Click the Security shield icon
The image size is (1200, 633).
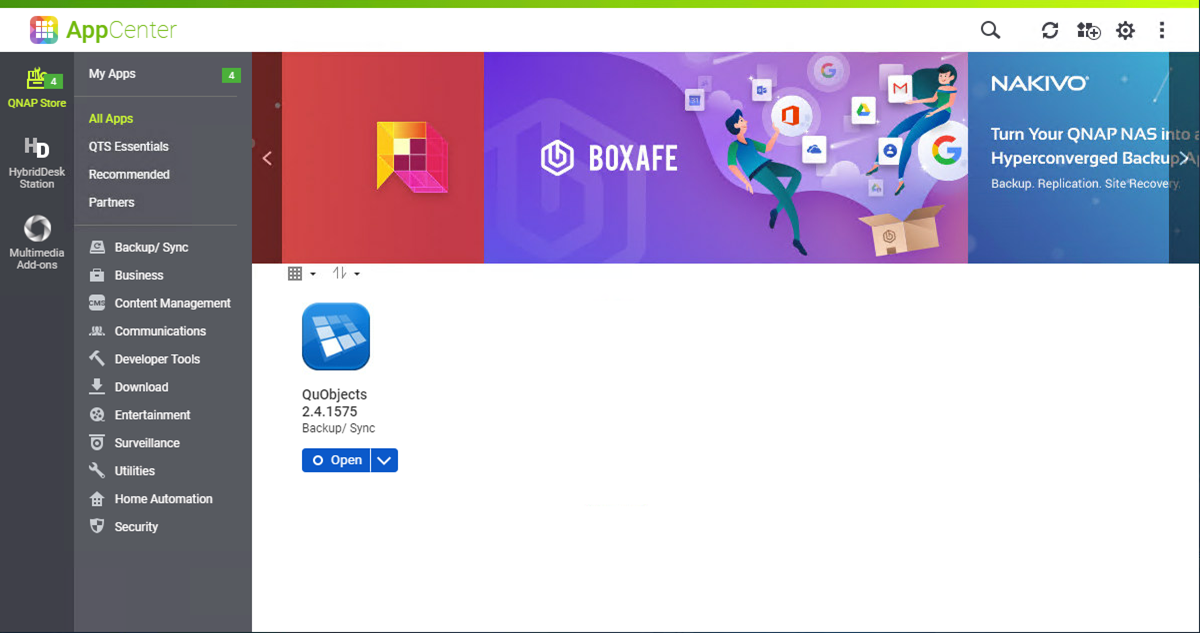tap(97, 526)
